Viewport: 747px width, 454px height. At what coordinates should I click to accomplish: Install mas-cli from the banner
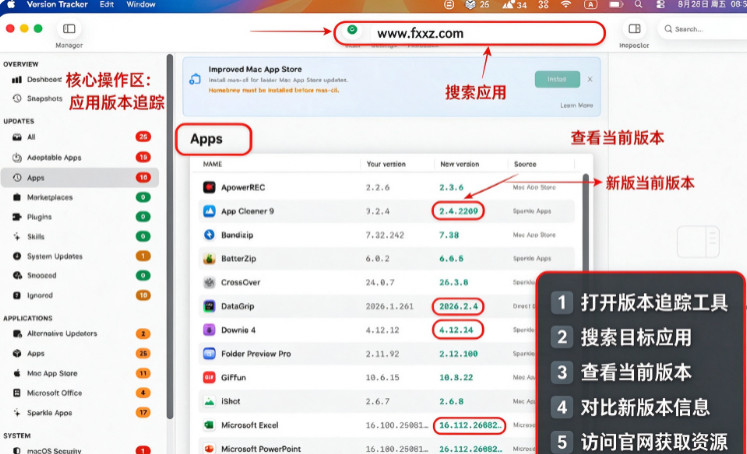click(x=557, y=79)
